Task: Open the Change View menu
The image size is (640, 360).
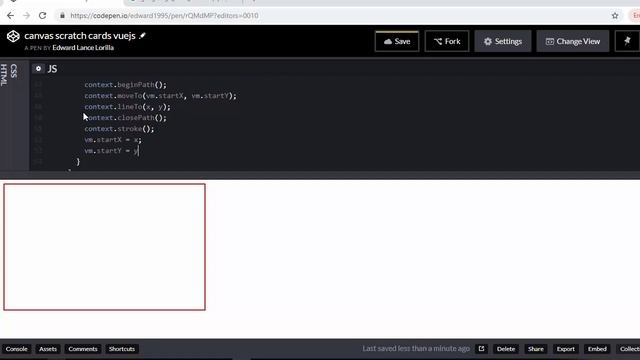Action: click(573, 41)
